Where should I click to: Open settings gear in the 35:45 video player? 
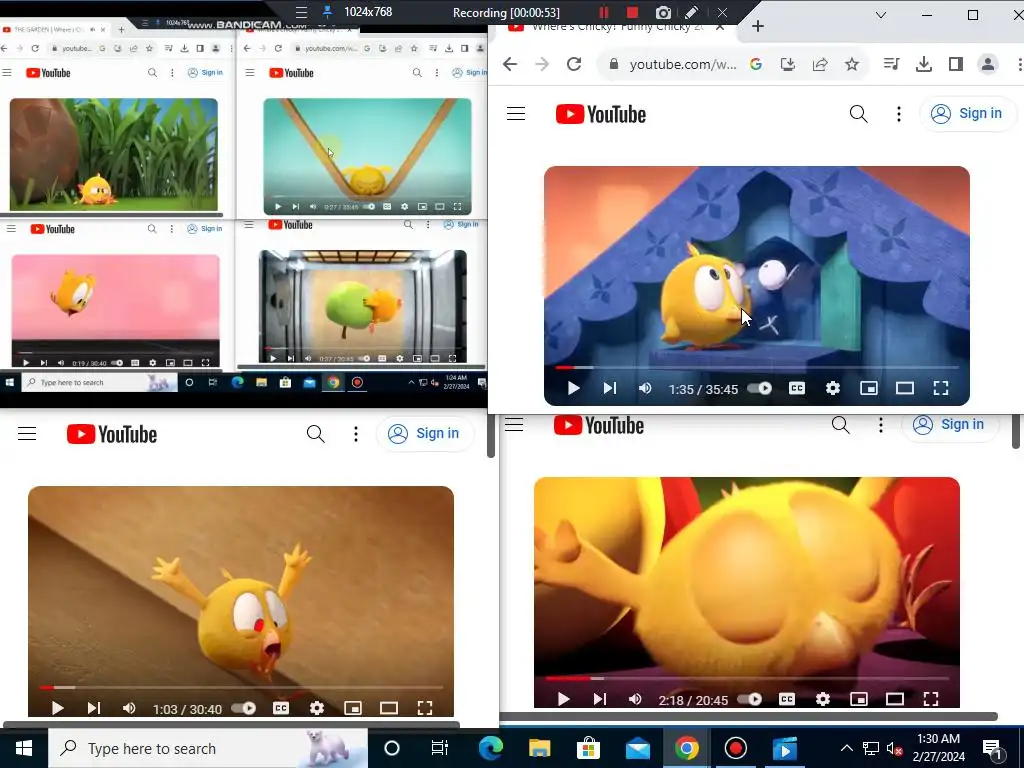(x=833, y=389)
